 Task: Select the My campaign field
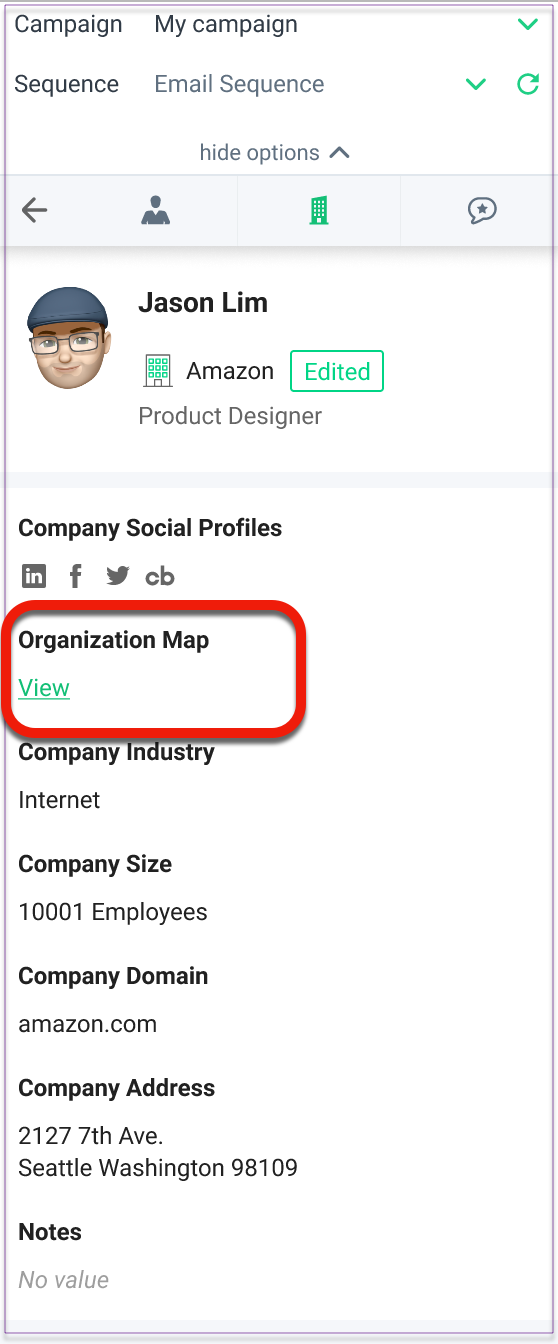point(226,24)
